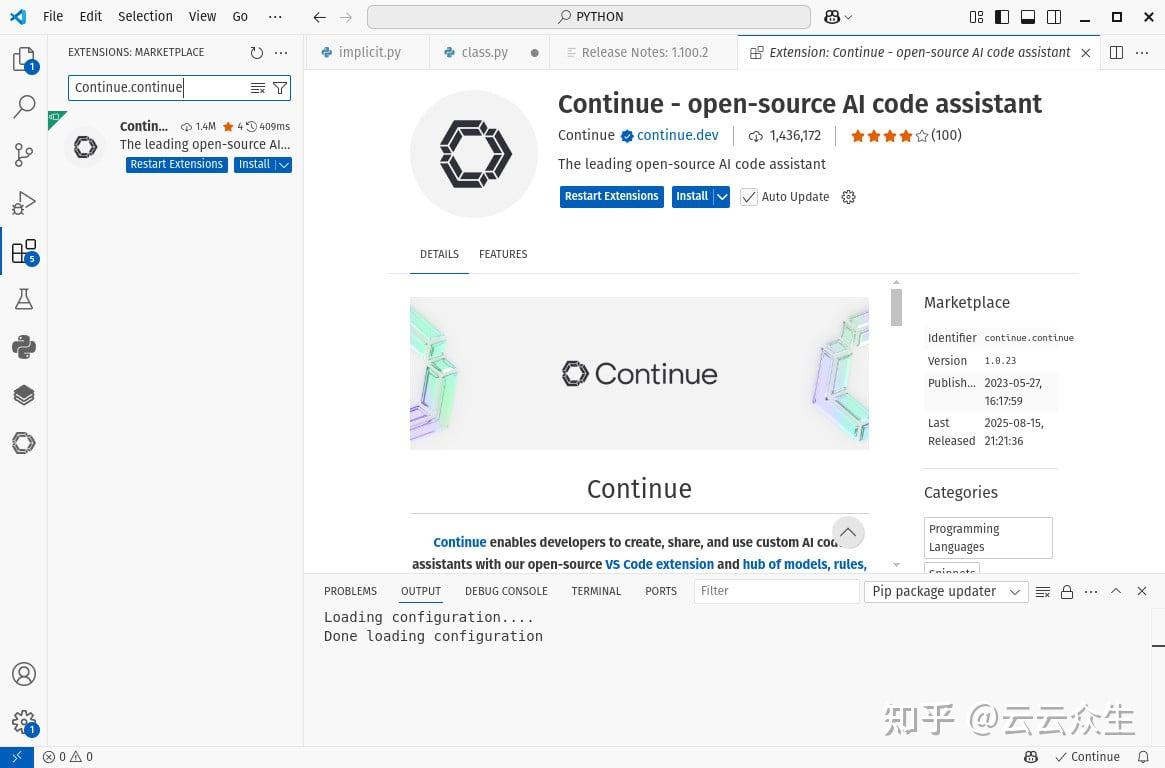
Task: Clear extensions search results
Action: (258, 88)
